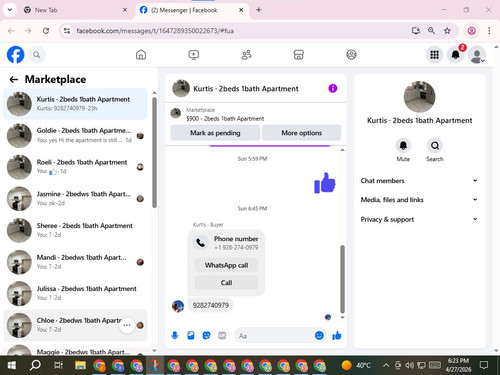Search within conversation using magnifier icon

(435, 146)
